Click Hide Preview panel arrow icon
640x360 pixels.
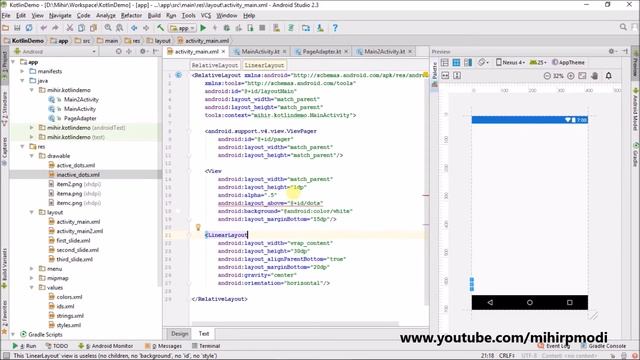pyautogui.click(x=625, y=51)
